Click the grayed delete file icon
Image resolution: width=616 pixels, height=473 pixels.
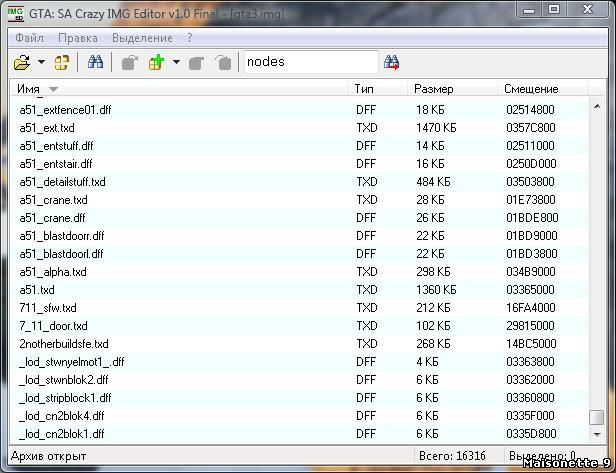click(x=224, y=62)
